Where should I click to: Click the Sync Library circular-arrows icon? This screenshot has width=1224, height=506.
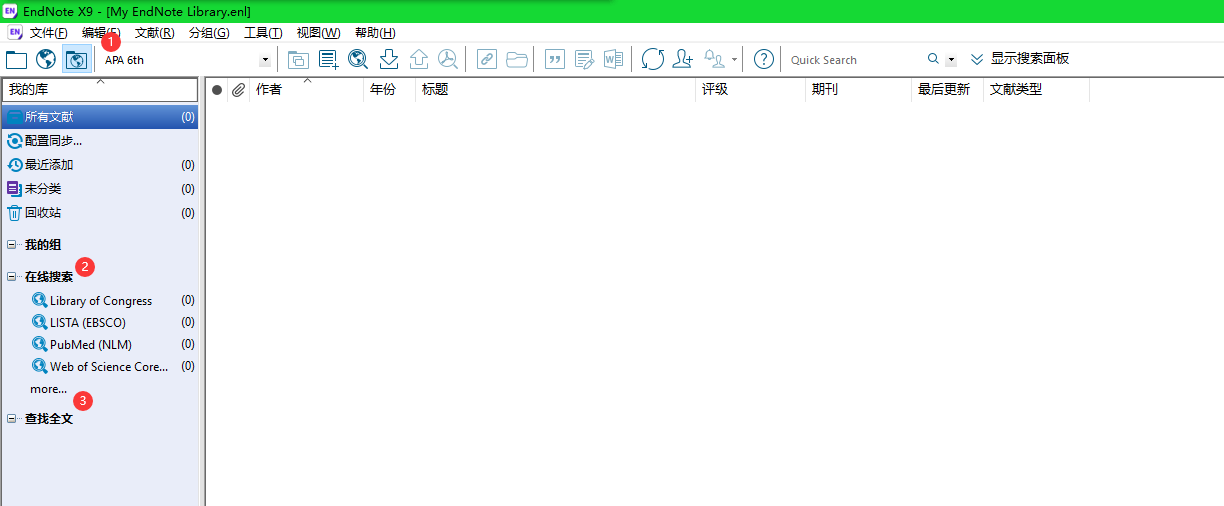tap(652, 59)
